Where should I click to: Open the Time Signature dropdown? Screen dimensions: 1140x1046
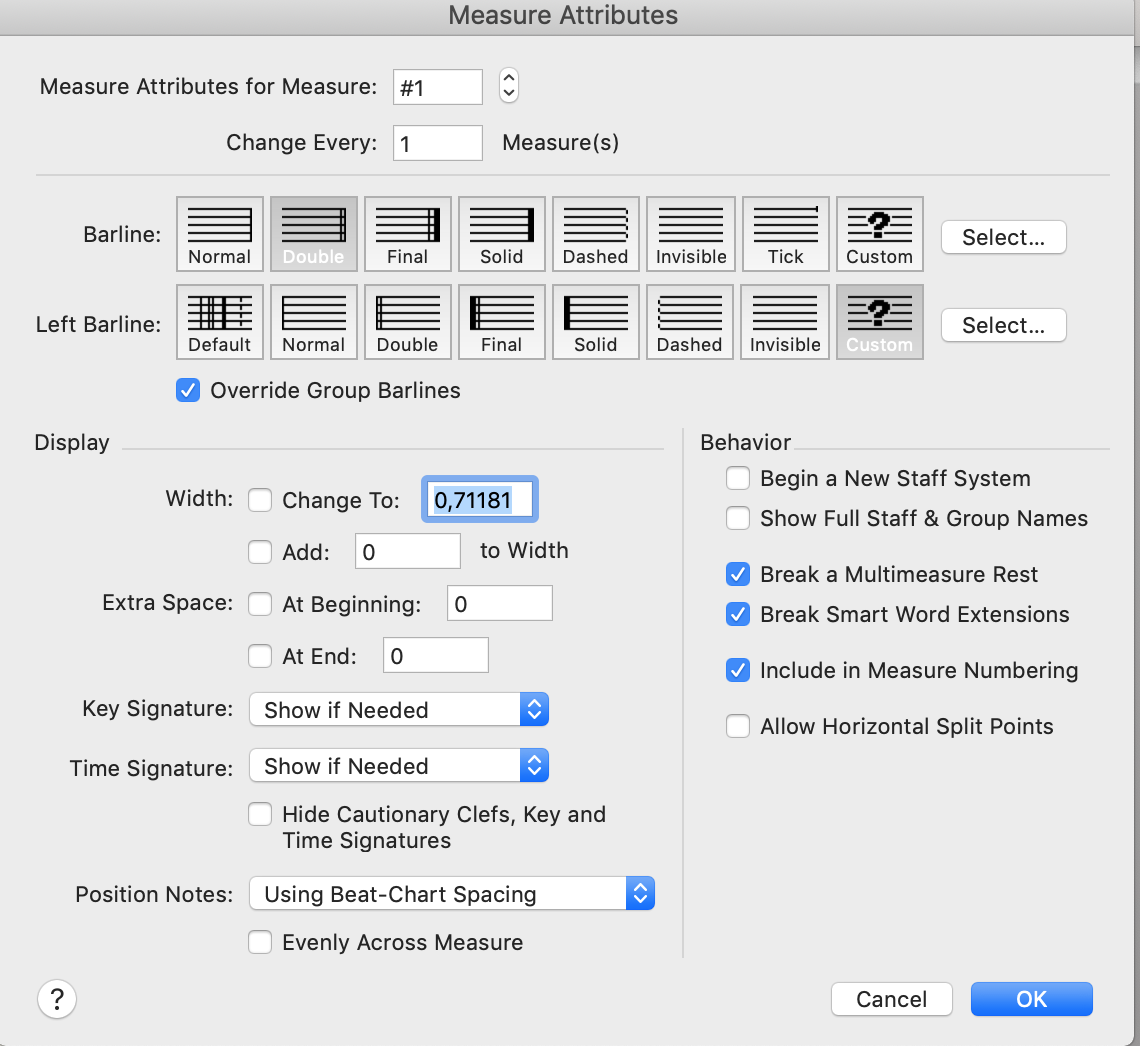(x=398, y=766)
